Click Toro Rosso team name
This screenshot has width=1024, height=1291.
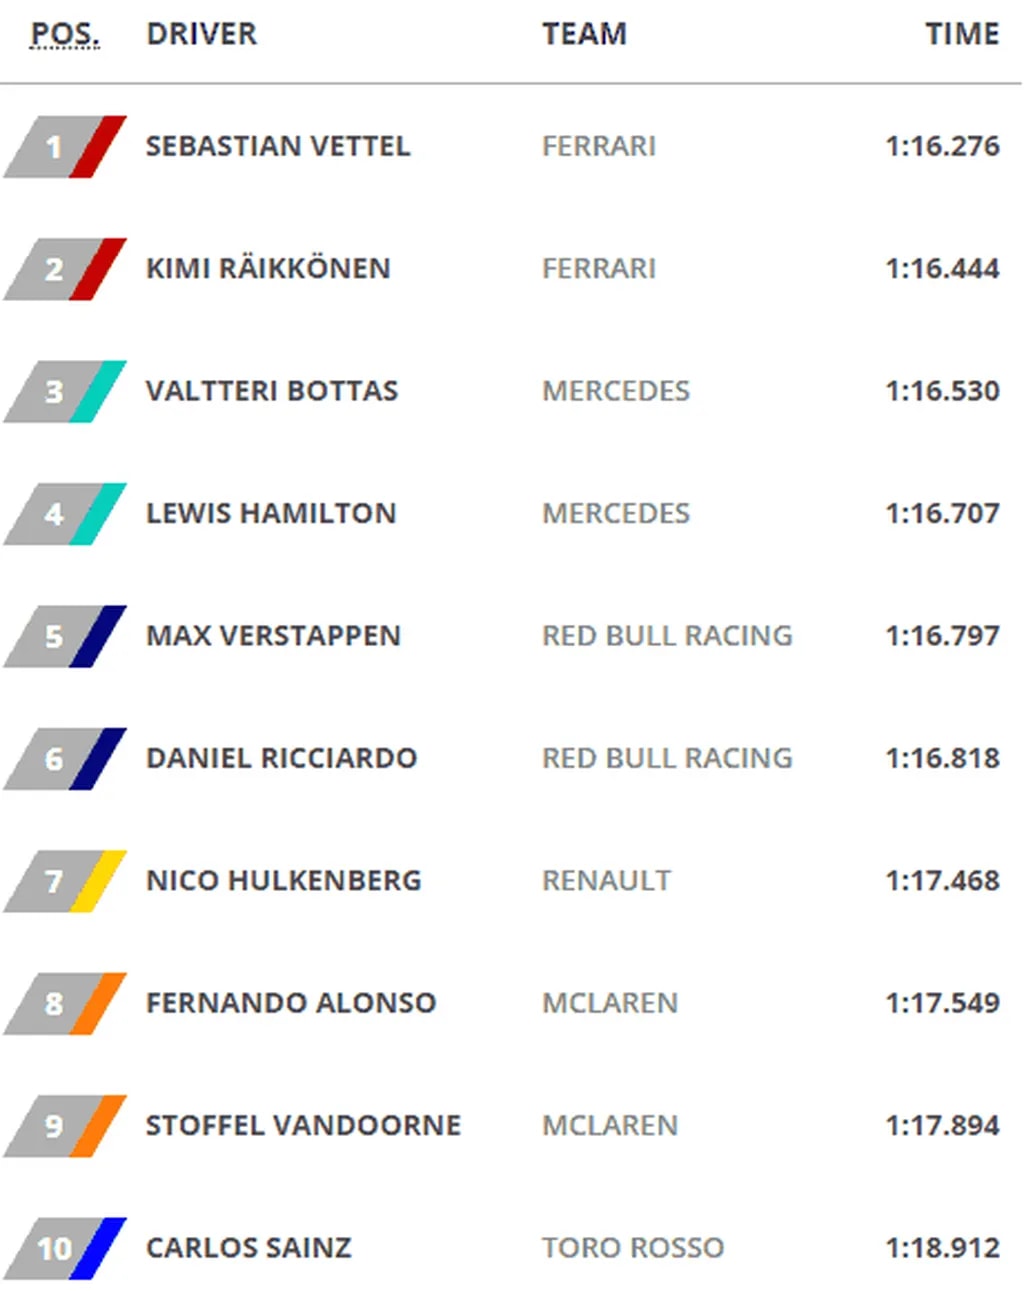tap(632, 1248)
